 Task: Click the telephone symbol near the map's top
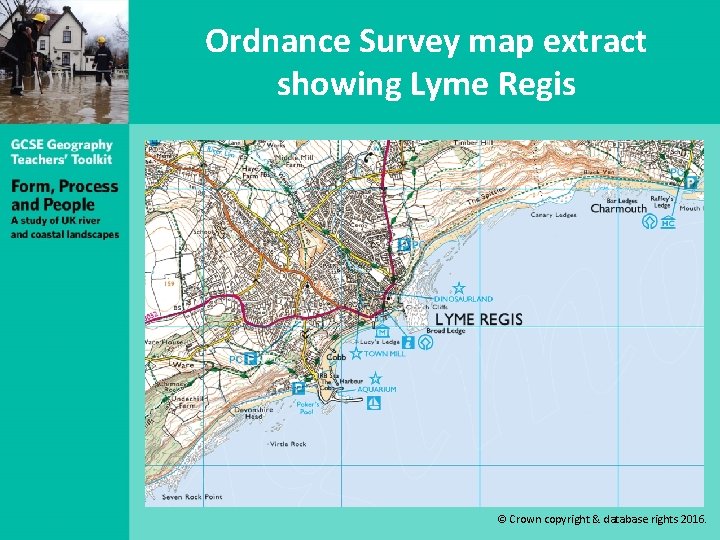(x=368, y=158)
